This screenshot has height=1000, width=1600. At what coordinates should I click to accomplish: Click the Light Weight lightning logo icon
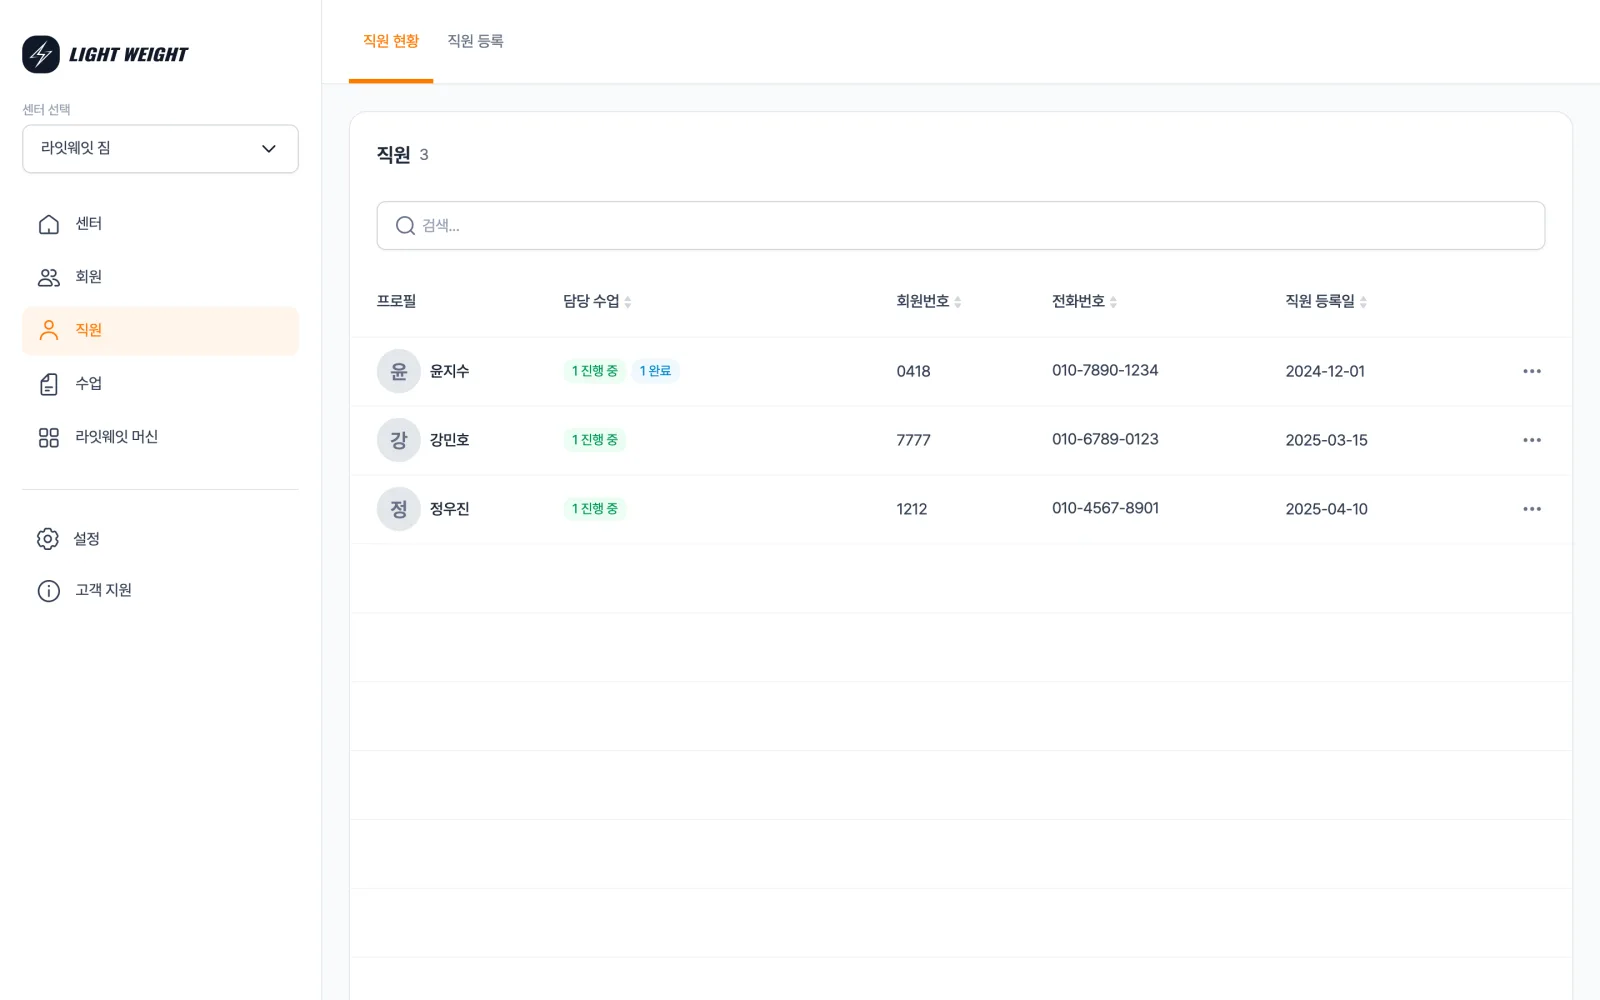41,54
